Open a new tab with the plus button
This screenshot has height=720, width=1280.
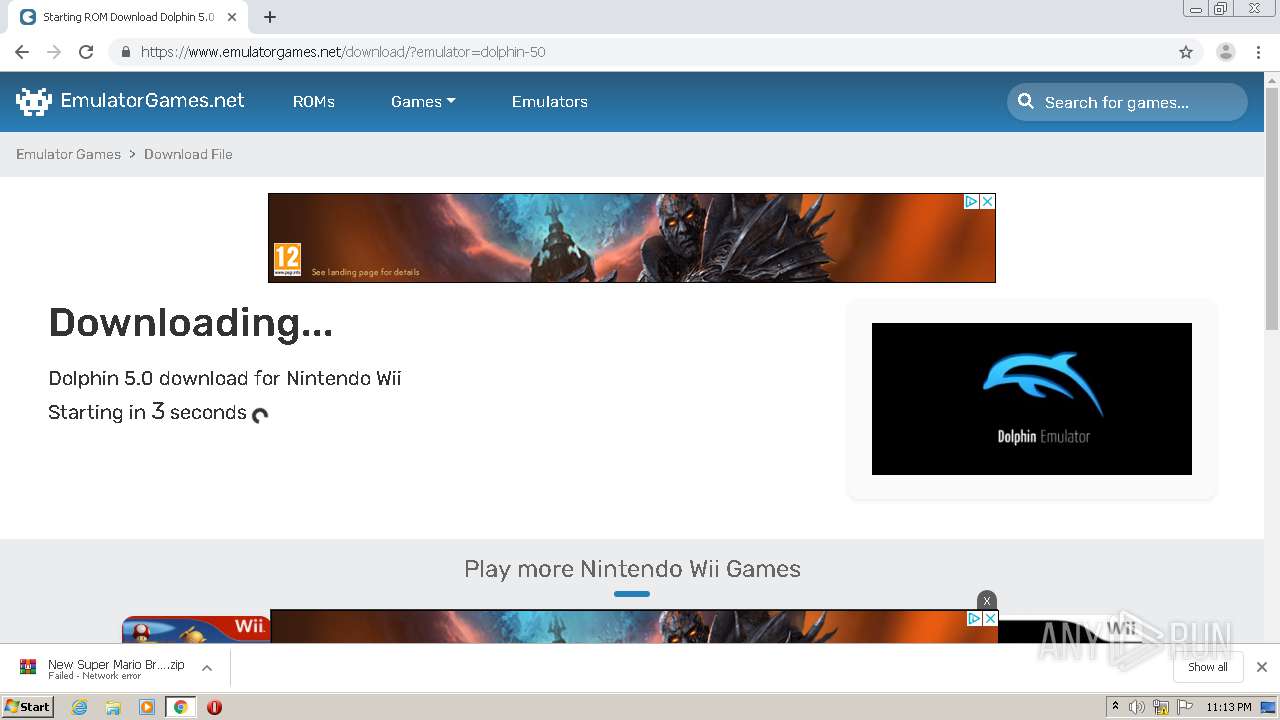[x=270, y=17]
